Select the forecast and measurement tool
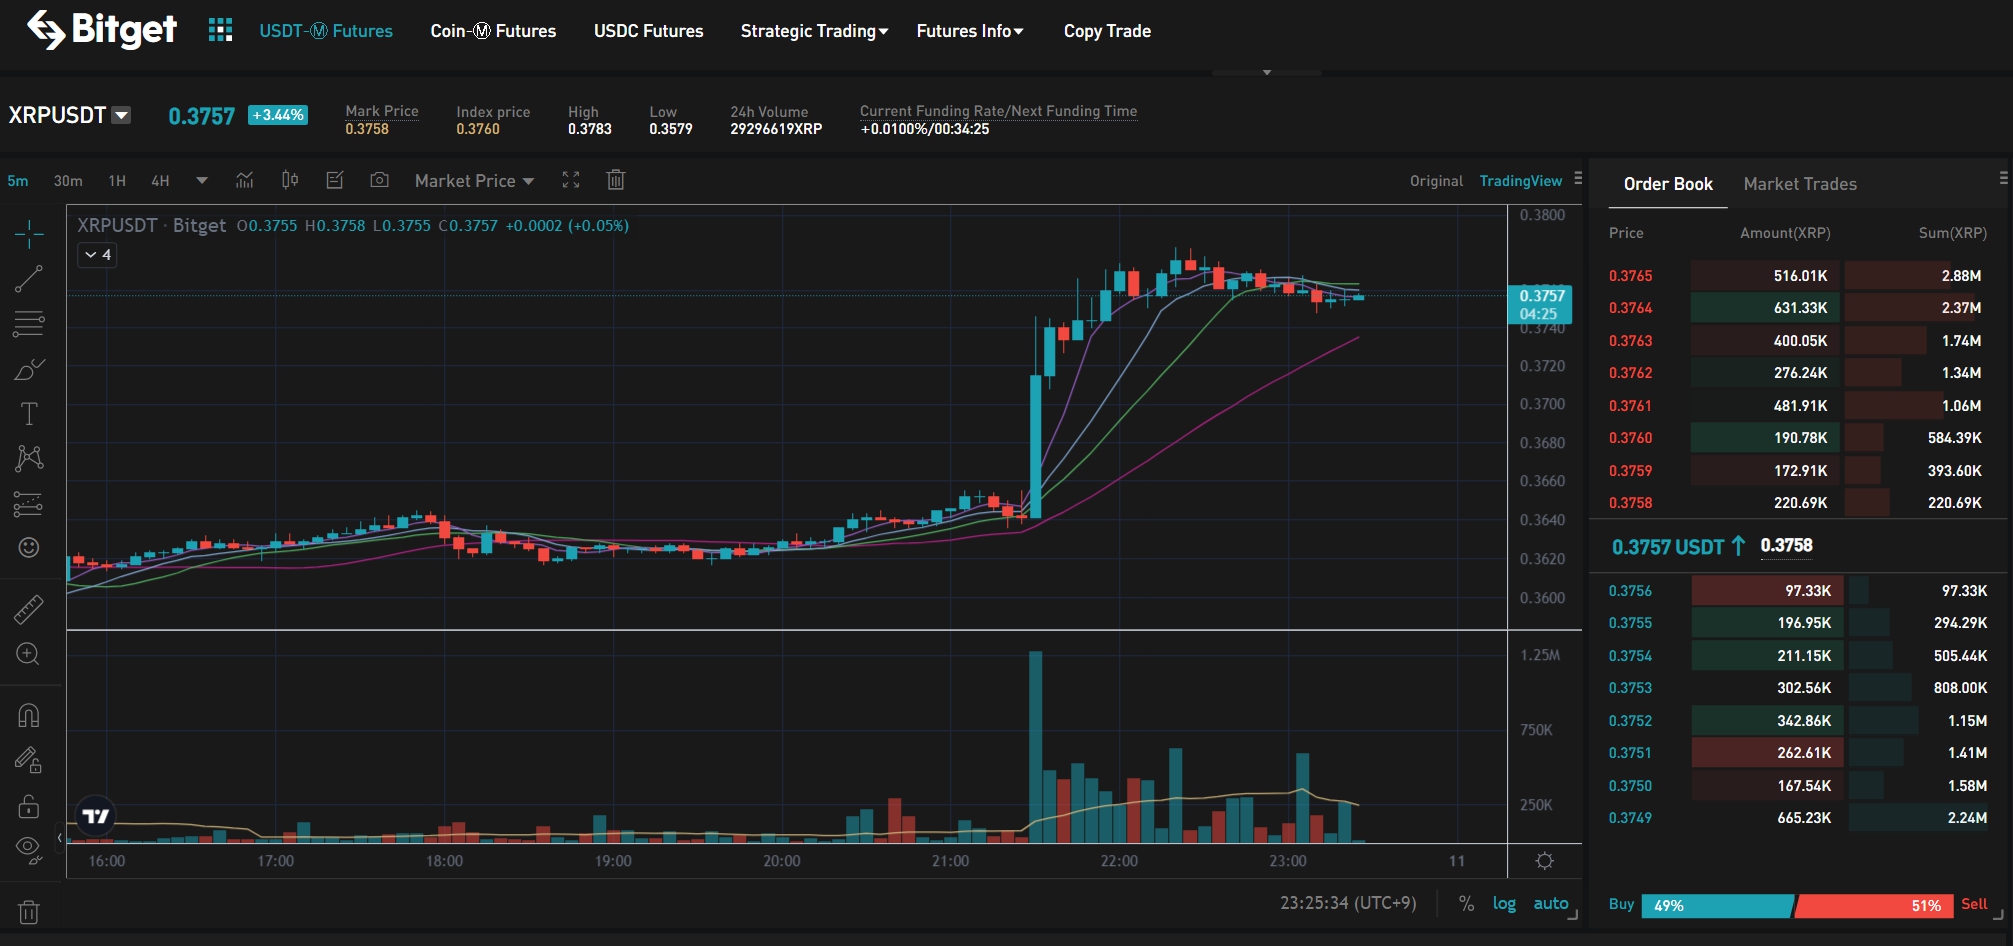The width and height of the screenshot is (2013, 946). coord(29,503)
